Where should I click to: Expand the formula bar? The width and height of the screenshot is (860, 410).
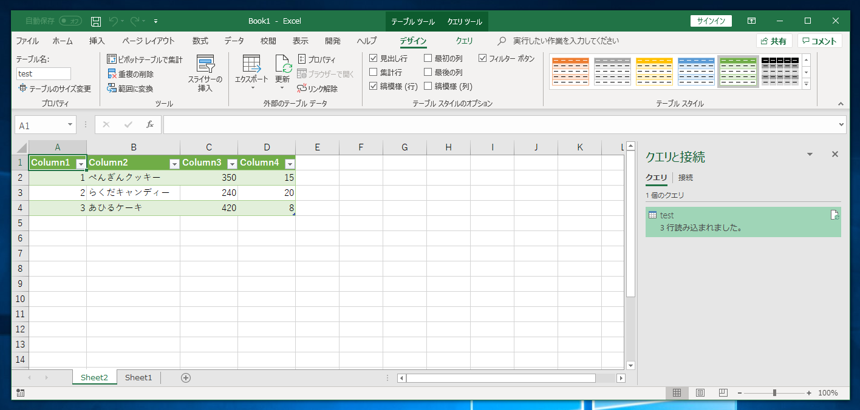[842, 125]
